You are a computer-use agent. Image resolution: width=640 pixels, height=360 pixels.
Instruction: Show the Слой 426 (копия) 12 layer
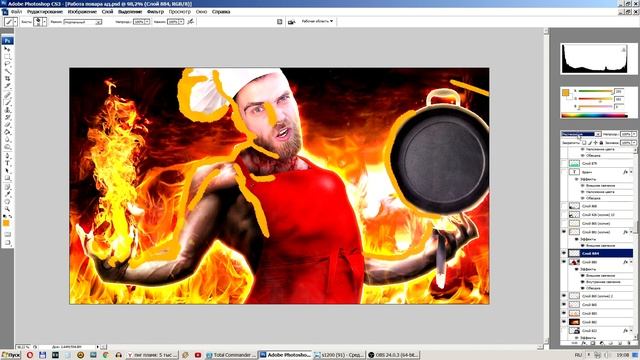563,215
